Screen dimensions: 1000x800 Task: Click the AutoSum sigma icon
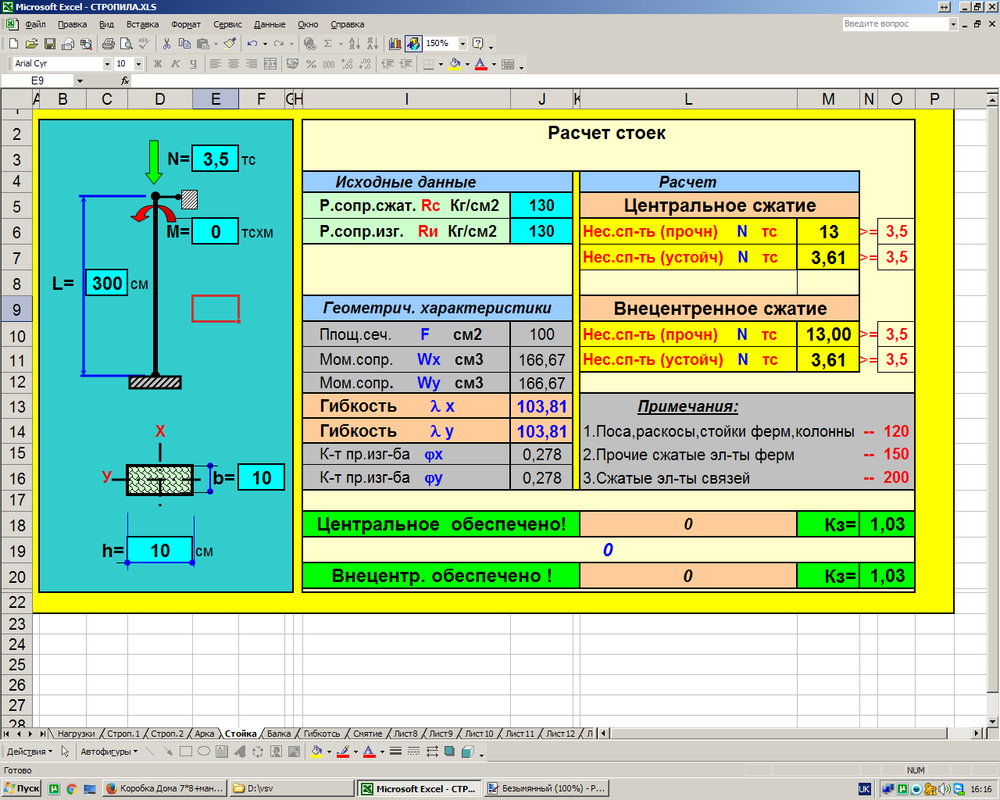click(327, 44)
